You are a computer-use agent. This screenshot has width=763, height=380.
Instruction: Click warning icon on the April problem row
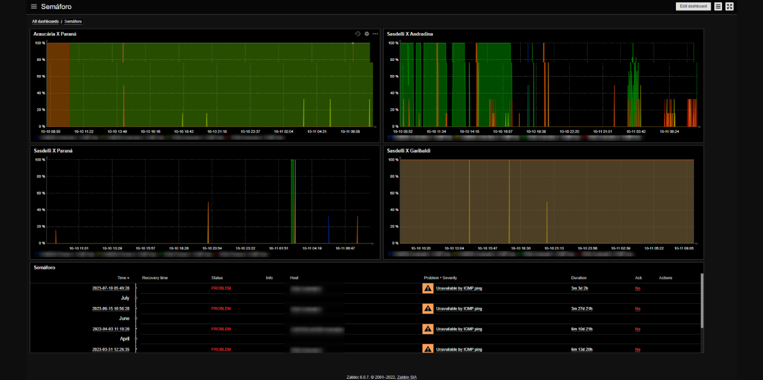pyautogui.click(x=427, y=329)
